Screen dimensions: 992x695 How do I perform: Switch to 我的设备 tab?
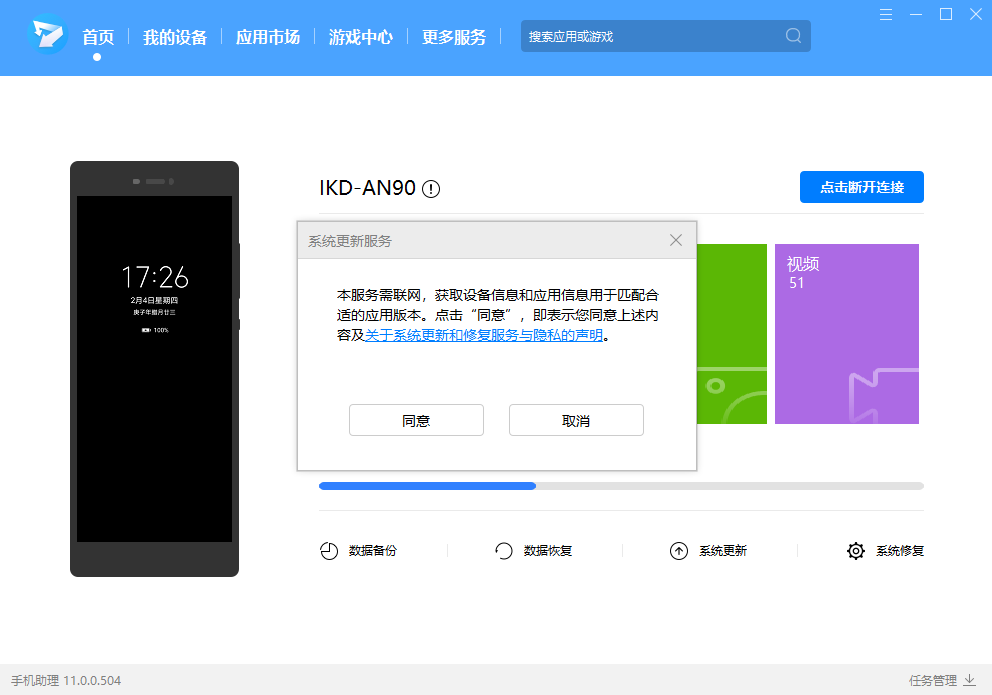tap(175, 37)
